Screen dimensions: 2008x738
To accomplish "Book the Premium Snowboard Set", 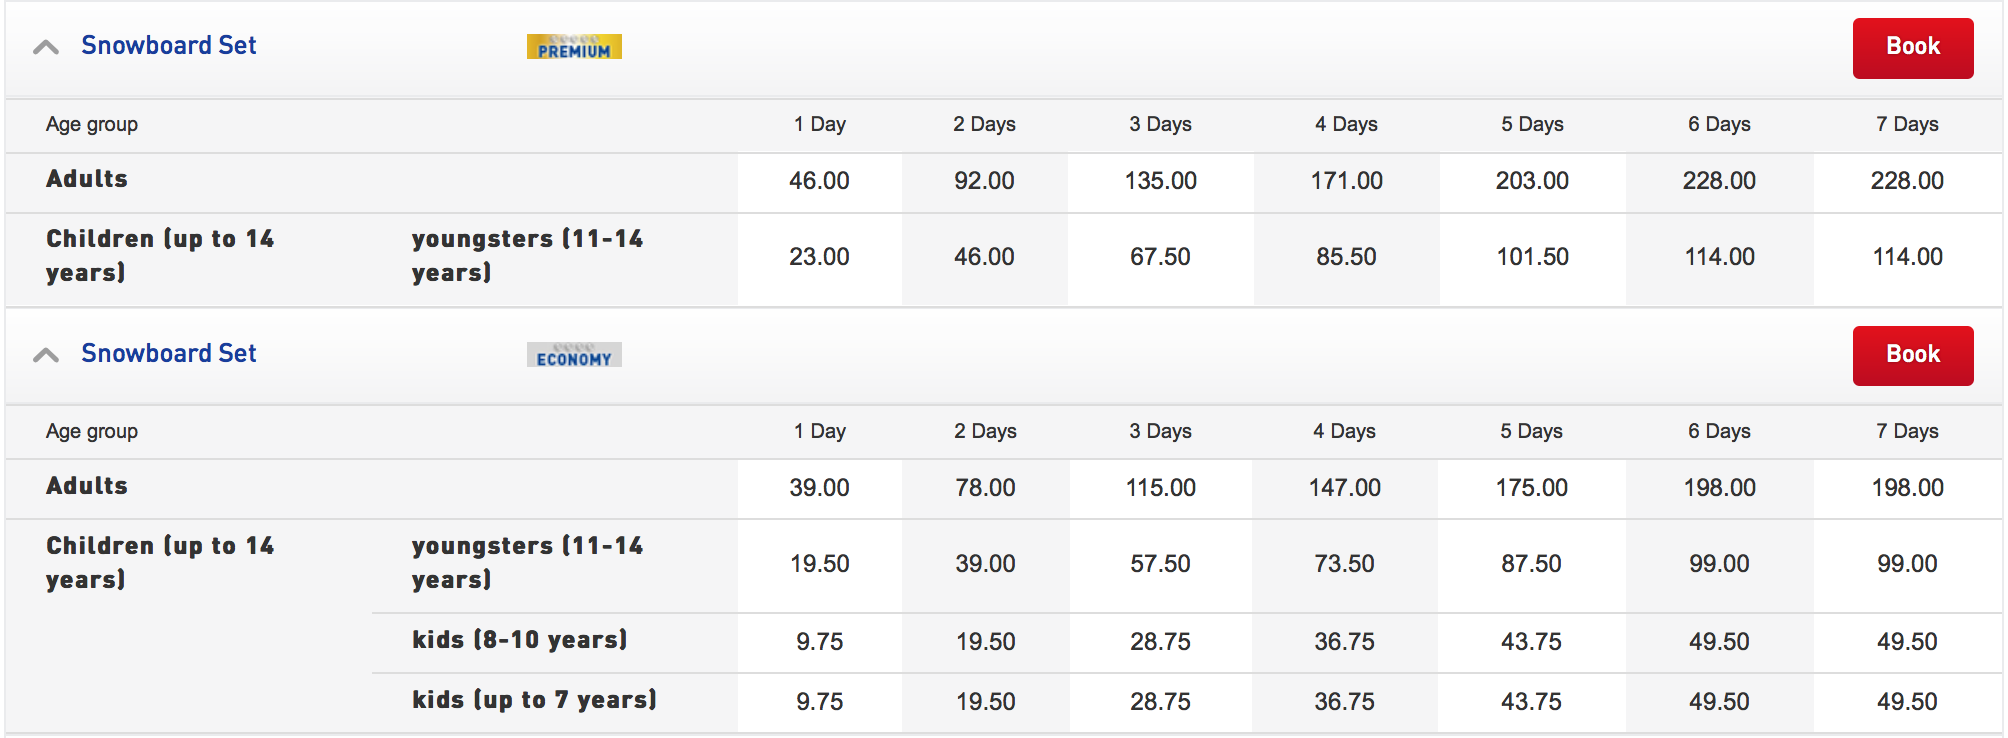I will 1913,48.
